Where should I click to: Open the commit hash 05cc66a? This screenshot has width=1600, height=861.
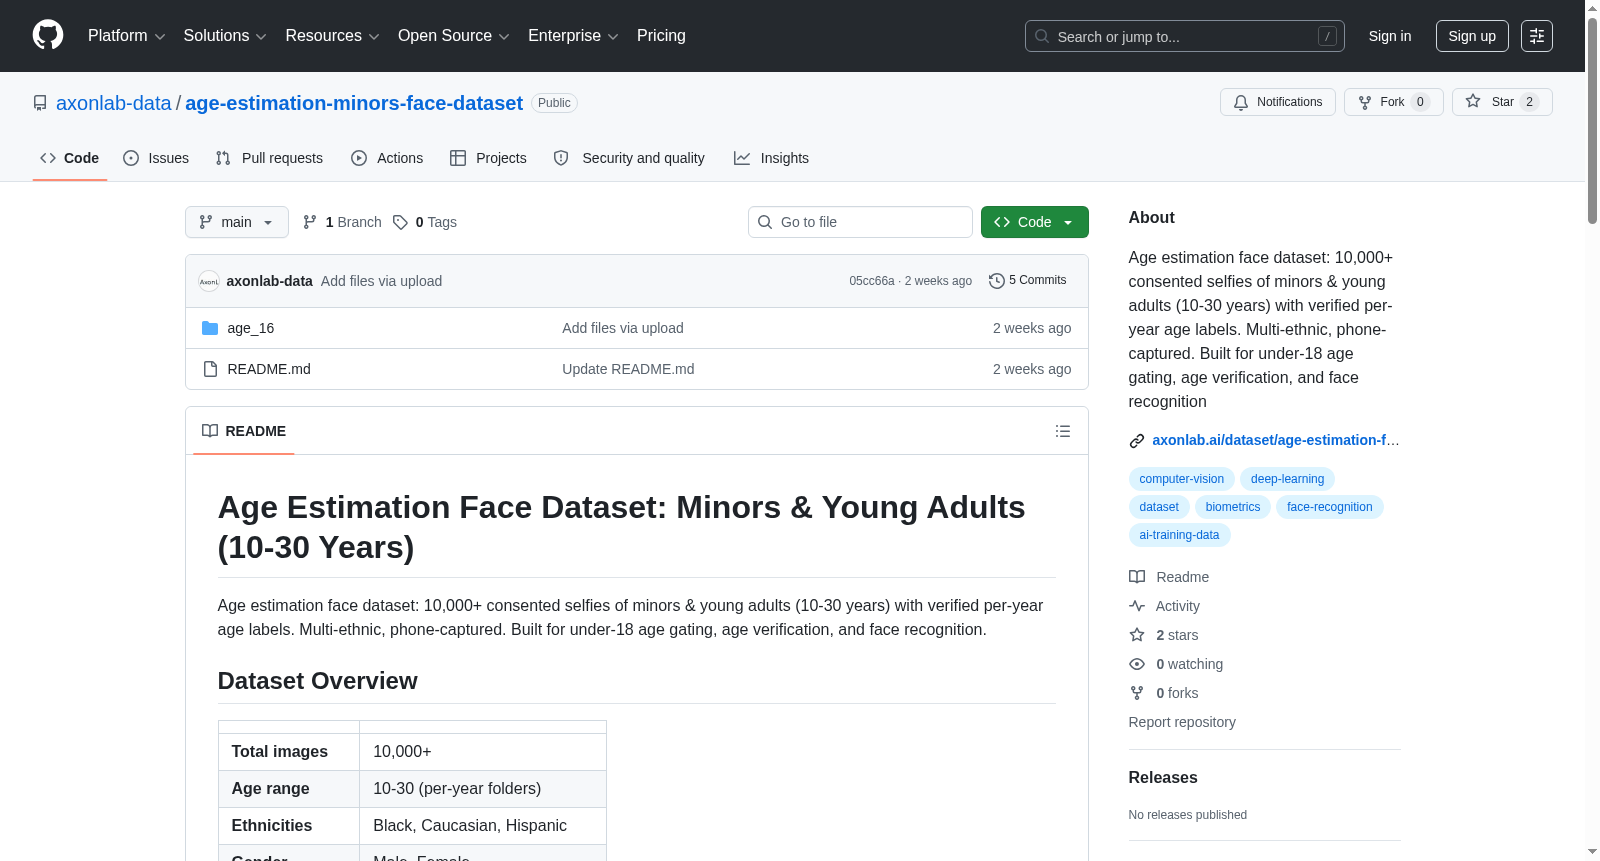click(x=872, y=281)
